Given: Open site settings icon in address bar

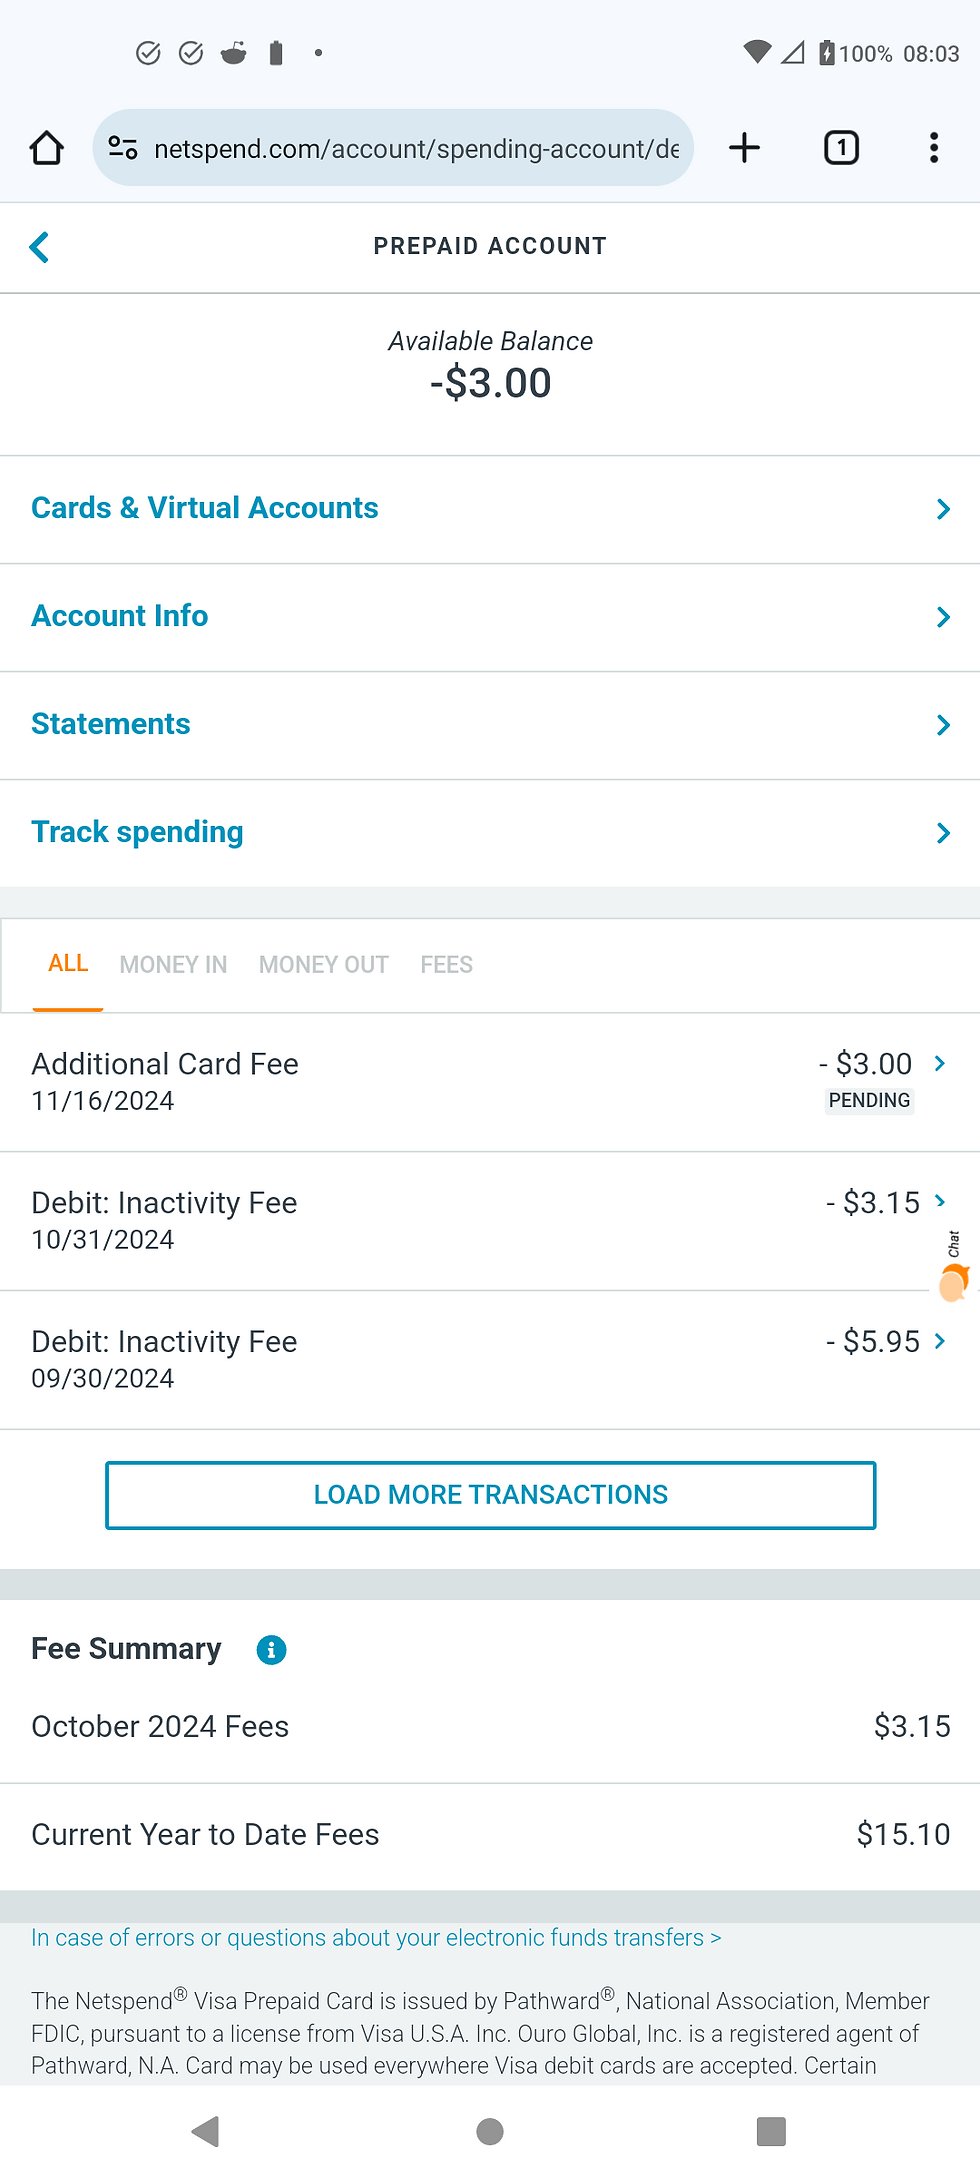Looking at the screenshot, I should pos(123,148).
